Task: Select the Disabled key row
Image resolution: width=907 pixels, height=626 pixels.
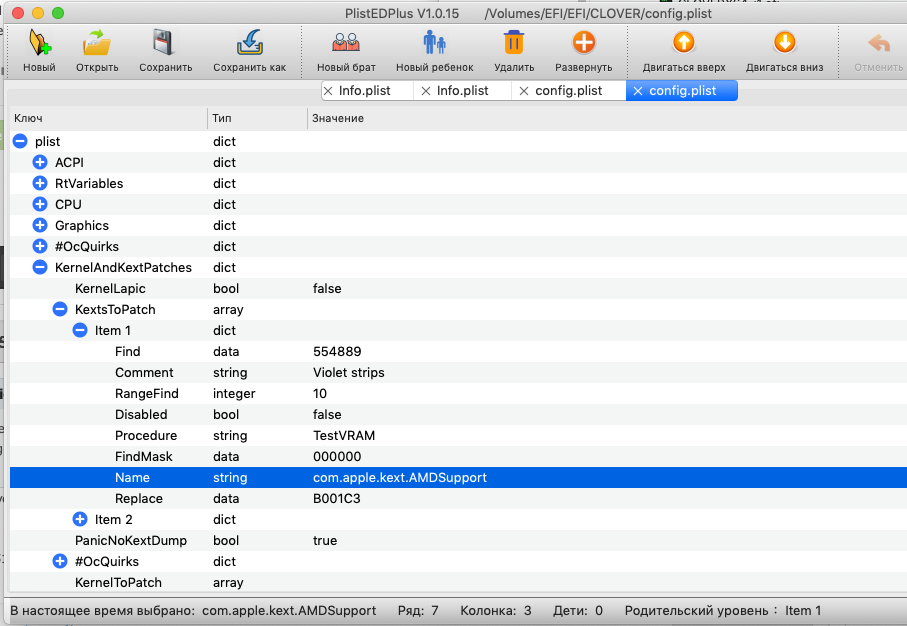Action: [x=458, y=415]
